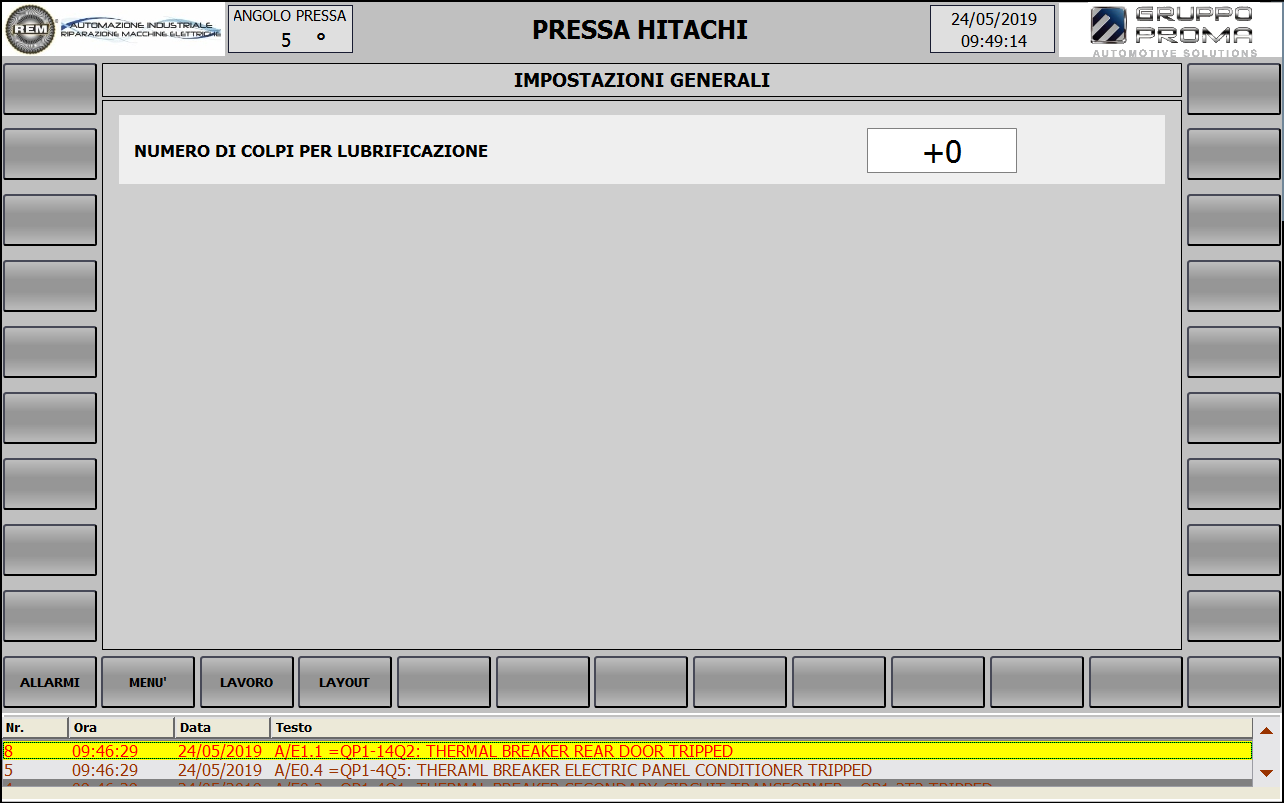Viewport: 1284px width, 803px height.
Task: Click the alarm list up arrow
Action: coord(1266,731)
